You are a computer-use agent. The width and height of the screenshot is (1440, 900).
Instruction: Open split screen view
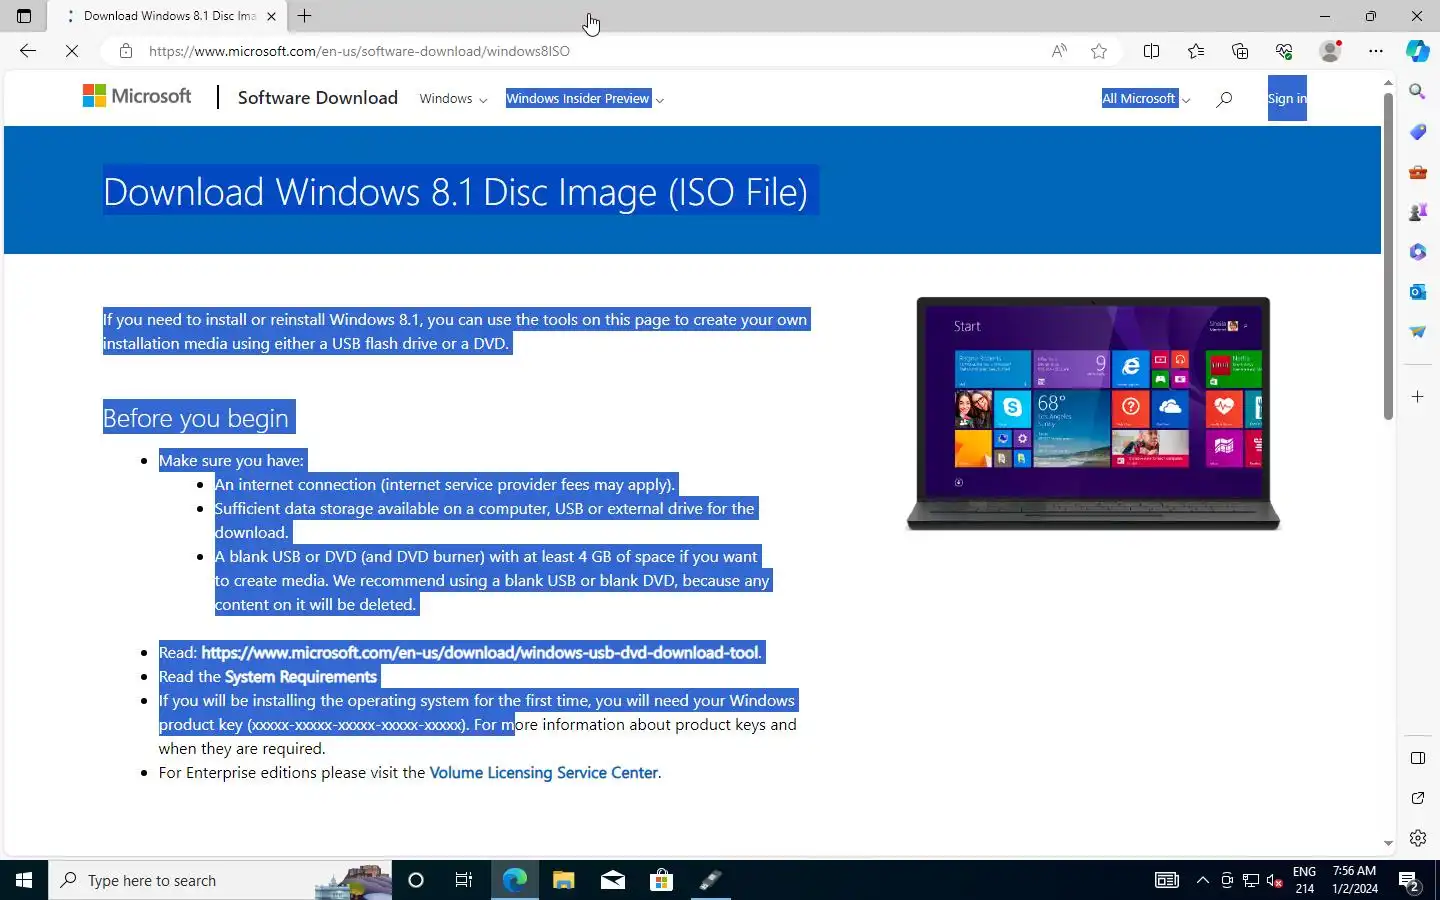tap(1151, 51)
